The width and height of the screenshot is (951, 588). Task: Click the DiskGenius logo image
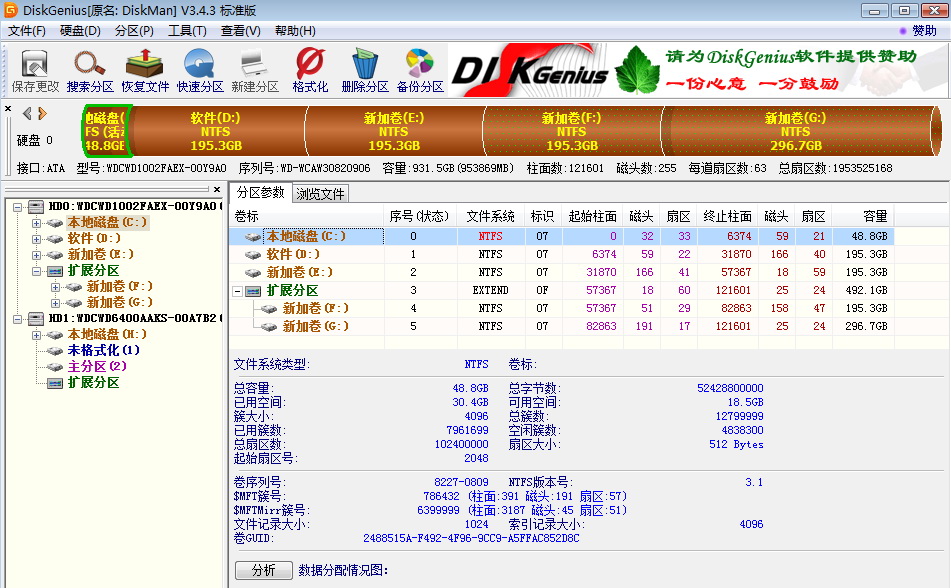click(x=529, y=70)
